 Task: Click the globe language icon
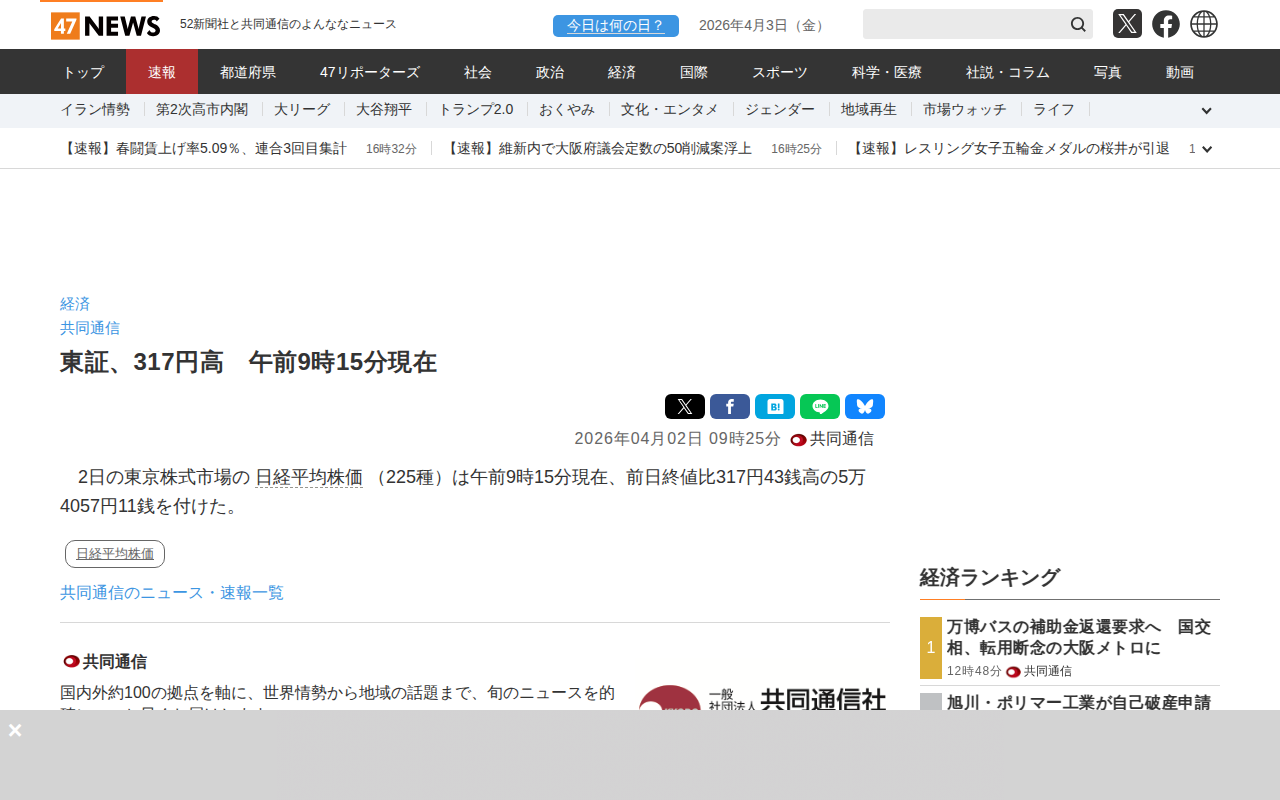click(x=1204, y=24)
